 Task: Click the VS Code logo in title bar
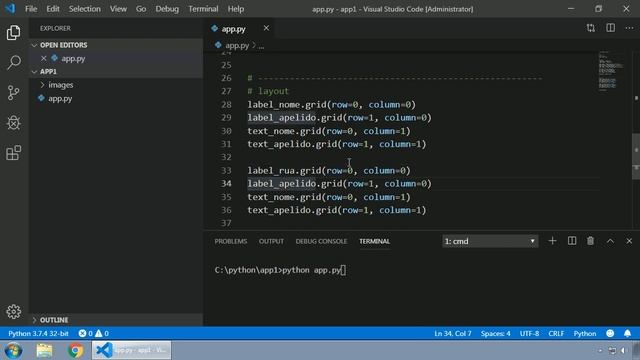tap(10, 9)
